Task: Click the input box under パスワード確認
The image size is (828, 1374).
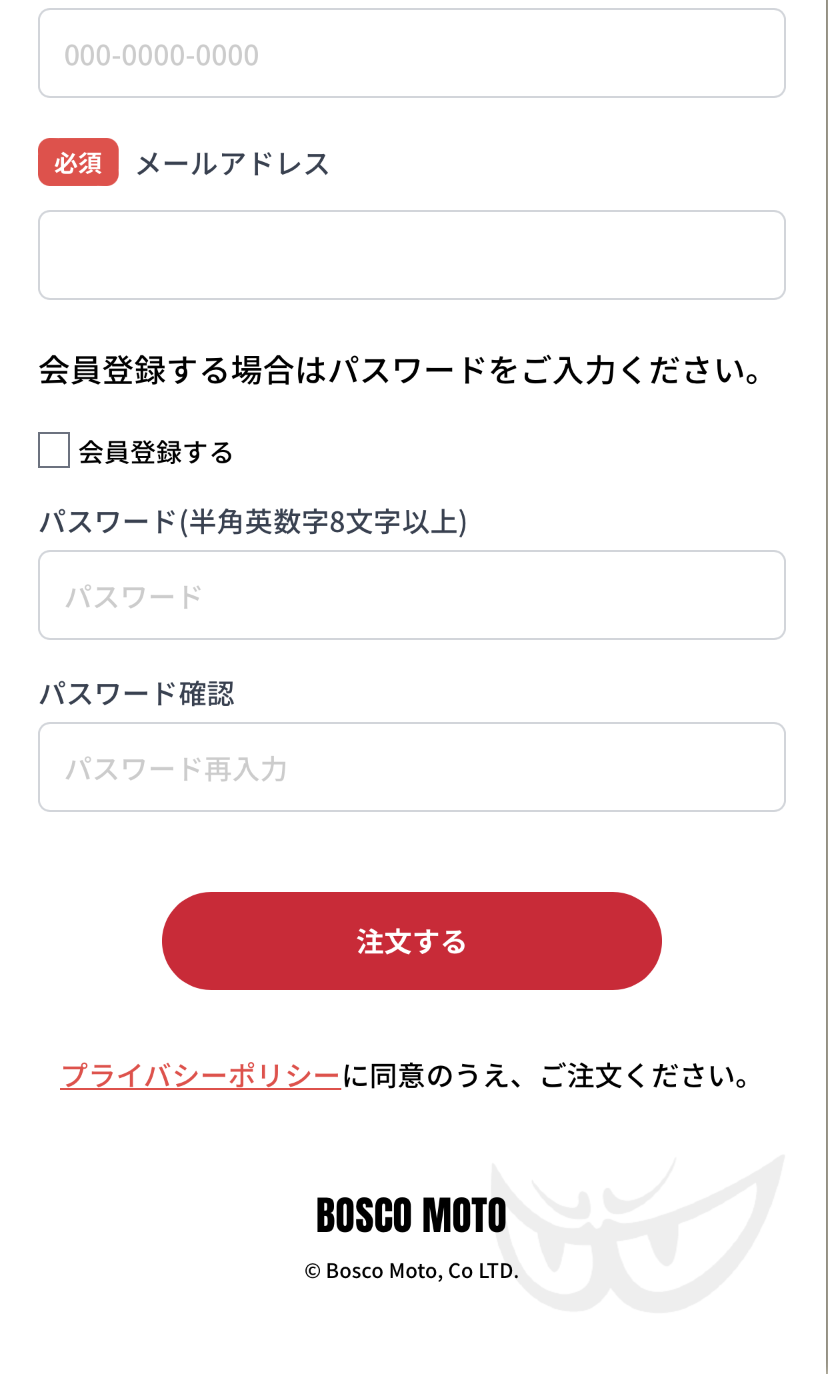Action: 412,767
